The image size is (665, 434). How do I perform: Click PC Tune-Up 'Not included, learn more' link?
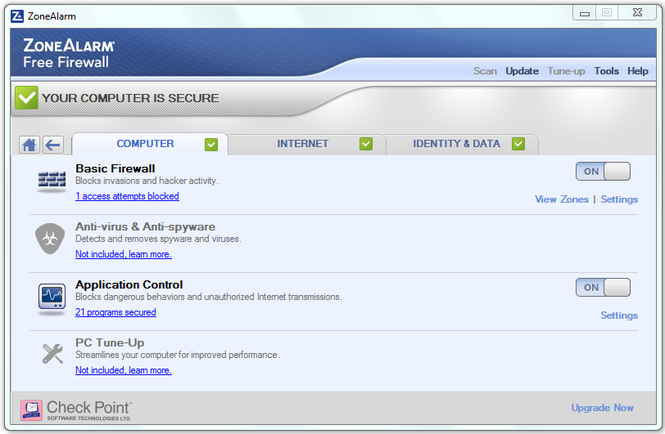pos(123,370)
